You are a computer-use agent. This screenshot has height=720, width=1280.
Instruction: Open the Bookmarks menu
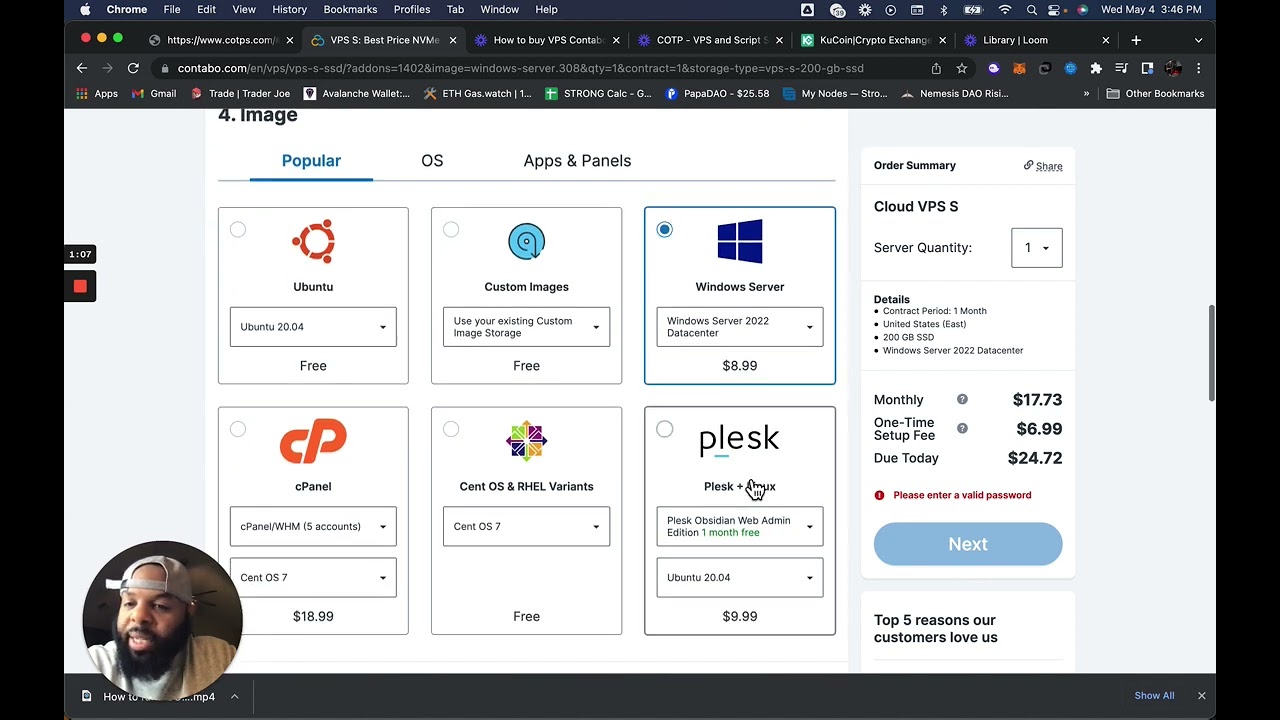[350, 10]
